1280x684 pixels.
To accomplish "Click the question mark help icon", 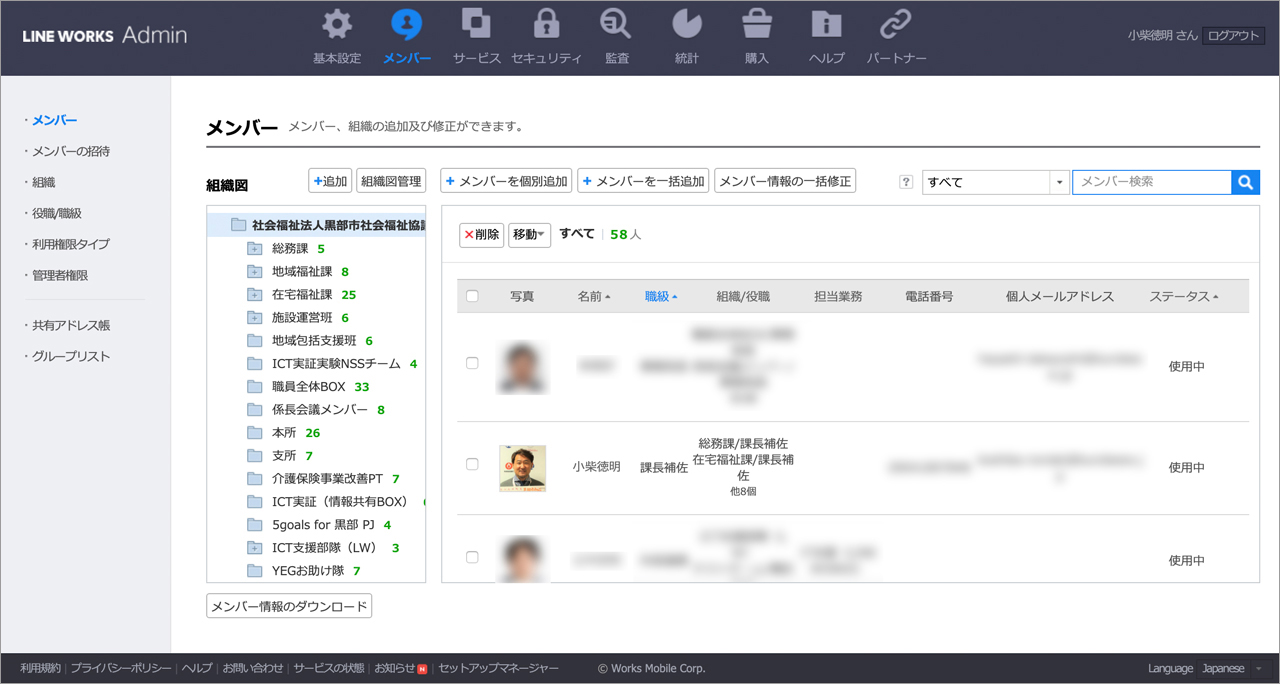I will tap(906, 182).
